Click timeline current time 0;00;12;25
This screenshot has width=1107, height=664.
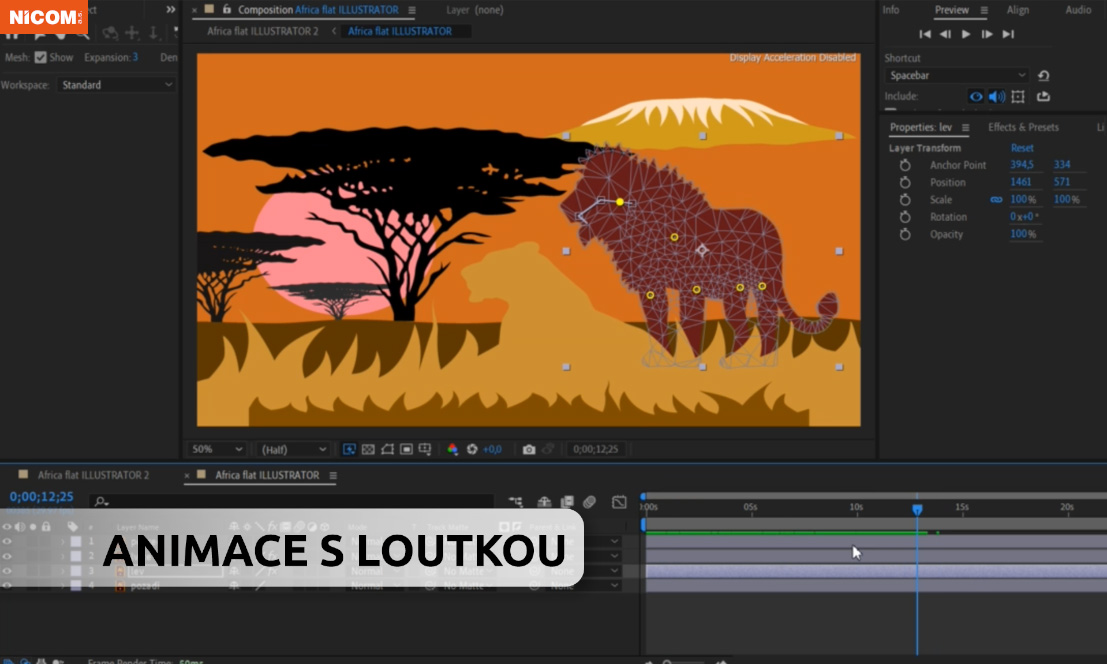point(41,496)
